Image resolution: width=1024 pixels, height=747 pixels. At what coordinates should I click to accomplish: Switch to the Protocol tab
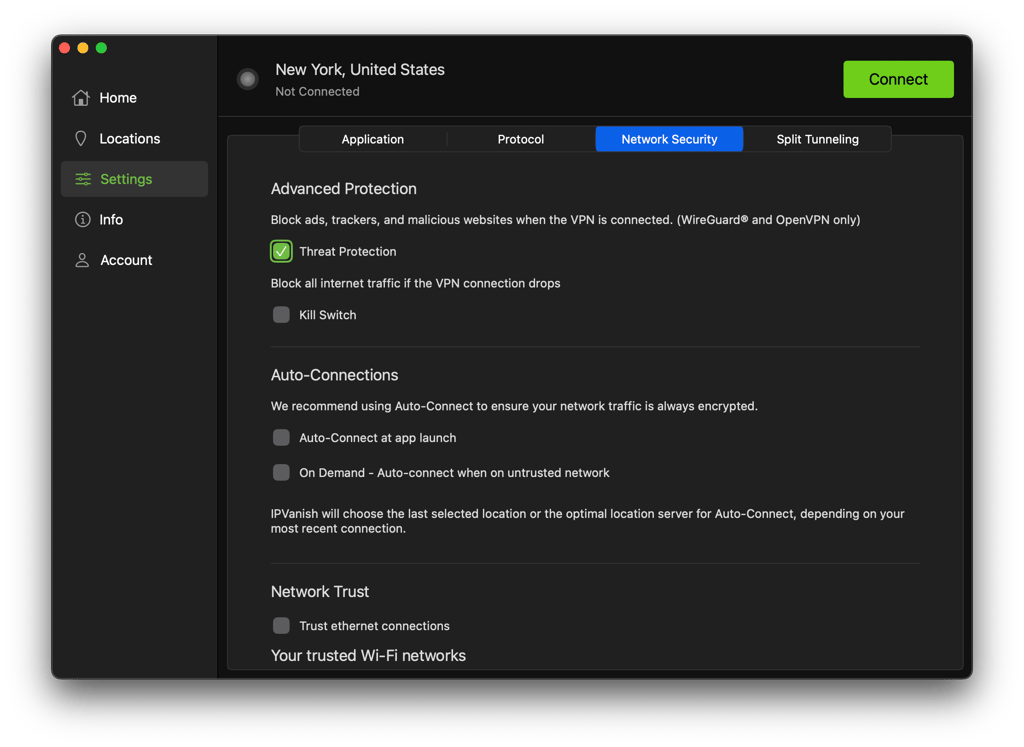coord(521,139)
